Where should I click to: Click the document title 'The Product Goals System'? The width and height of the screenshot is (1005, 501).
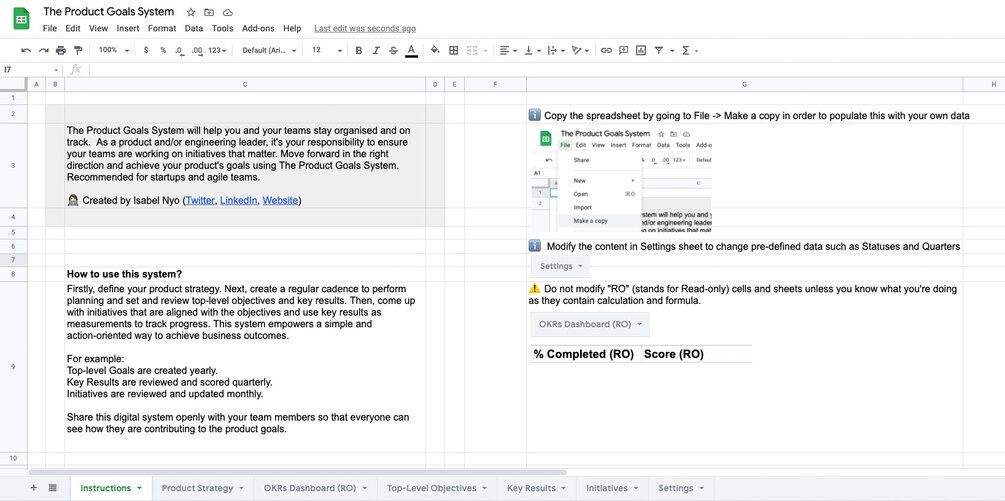[x=108, y=12]
